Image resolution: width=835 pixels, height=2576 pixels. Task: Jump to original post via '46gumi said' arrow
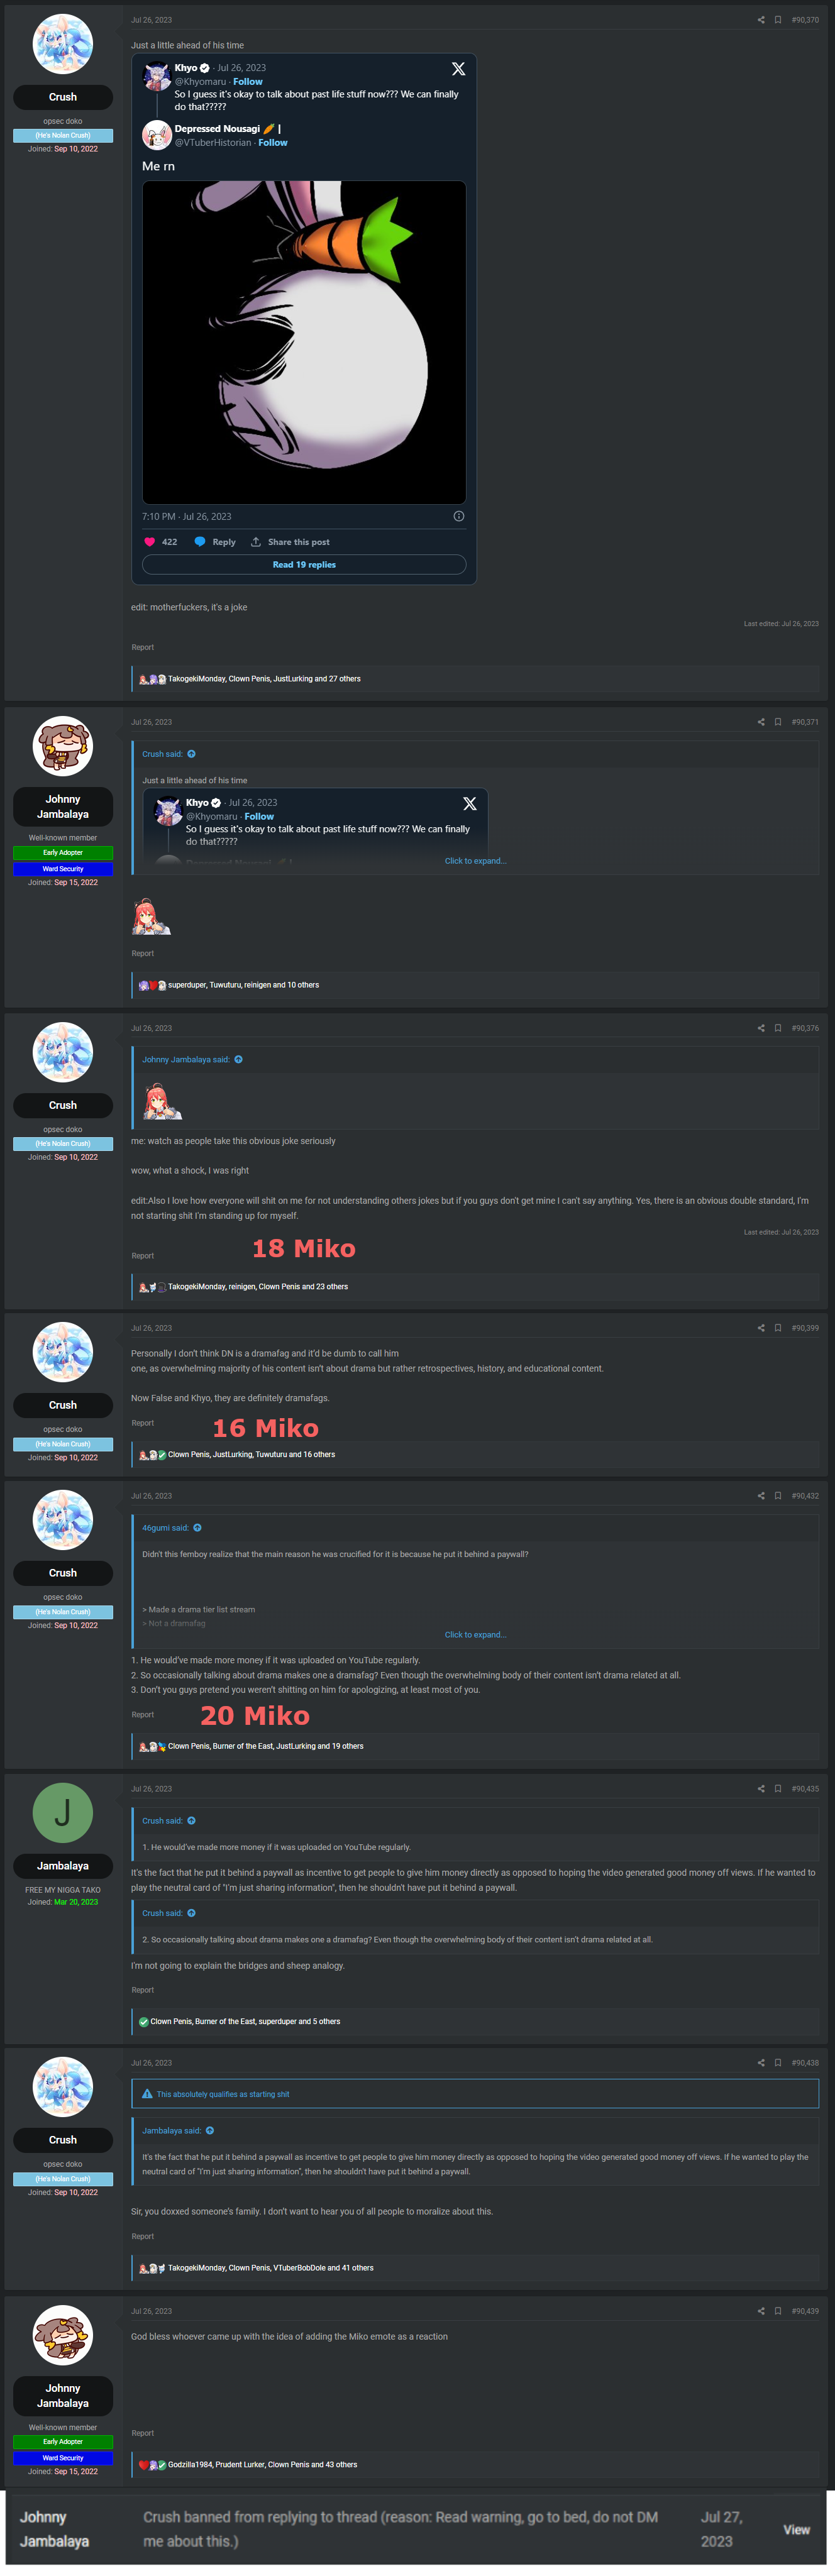point(197,1528)
